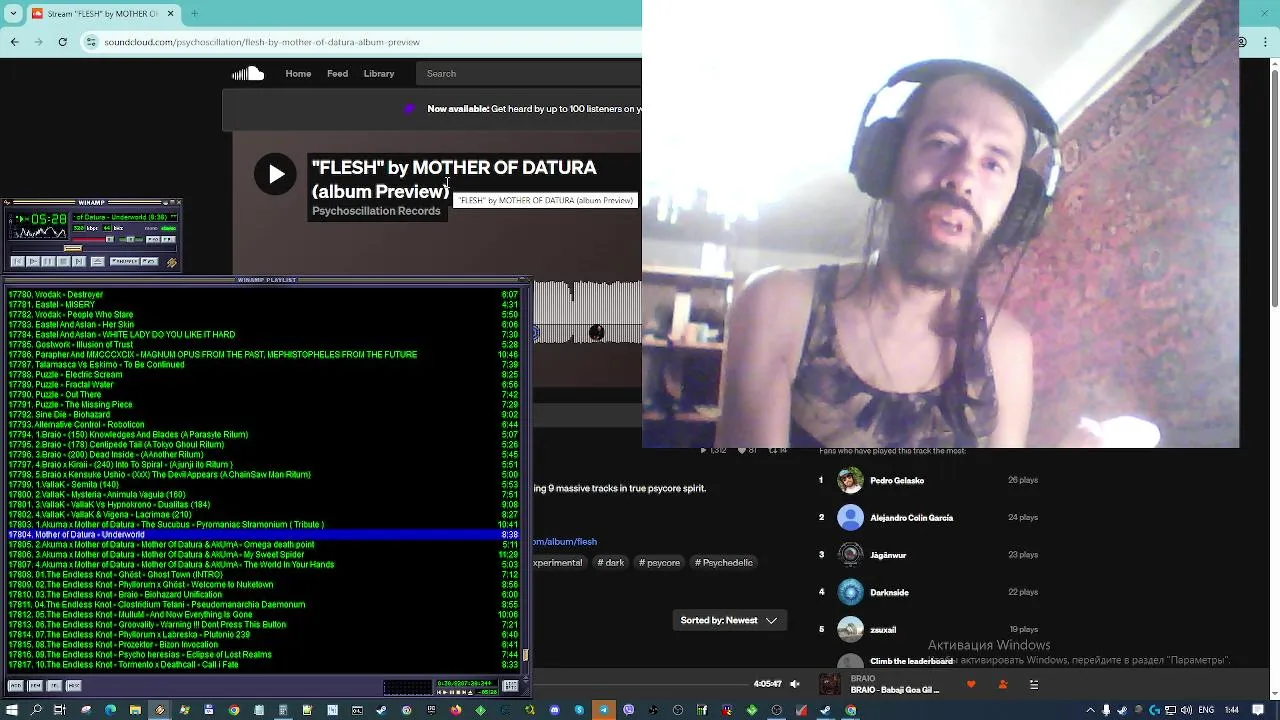Viewport: 1280px width, 720px height.
Task: Click Psychoscillation Records artist link
Action: [376, 211]
